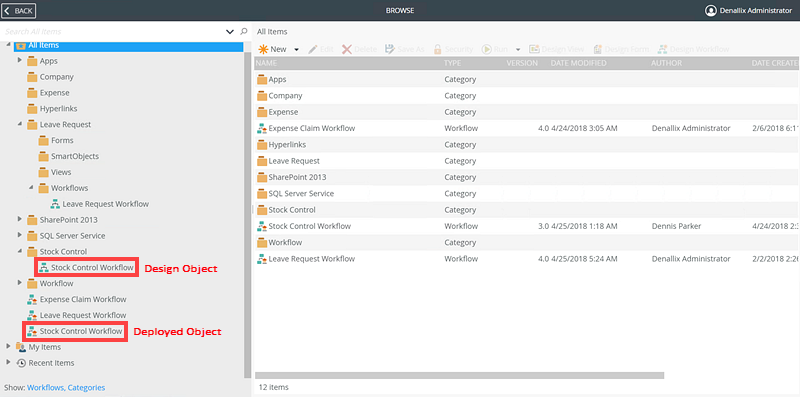Click the New toolbar button
Image resolution: width=800 pixels, height=397 pixels.
pyautogui.click(x=272, y=49)
